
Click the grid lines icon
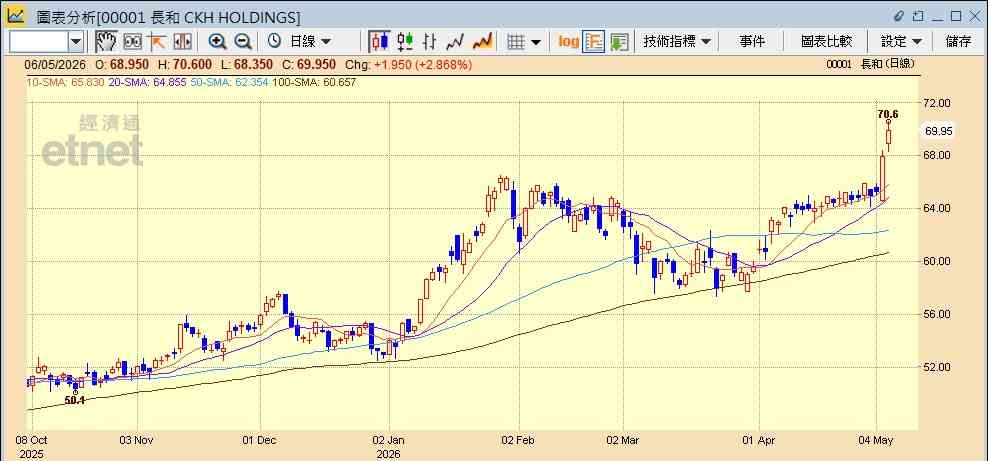tap(516, 42)
